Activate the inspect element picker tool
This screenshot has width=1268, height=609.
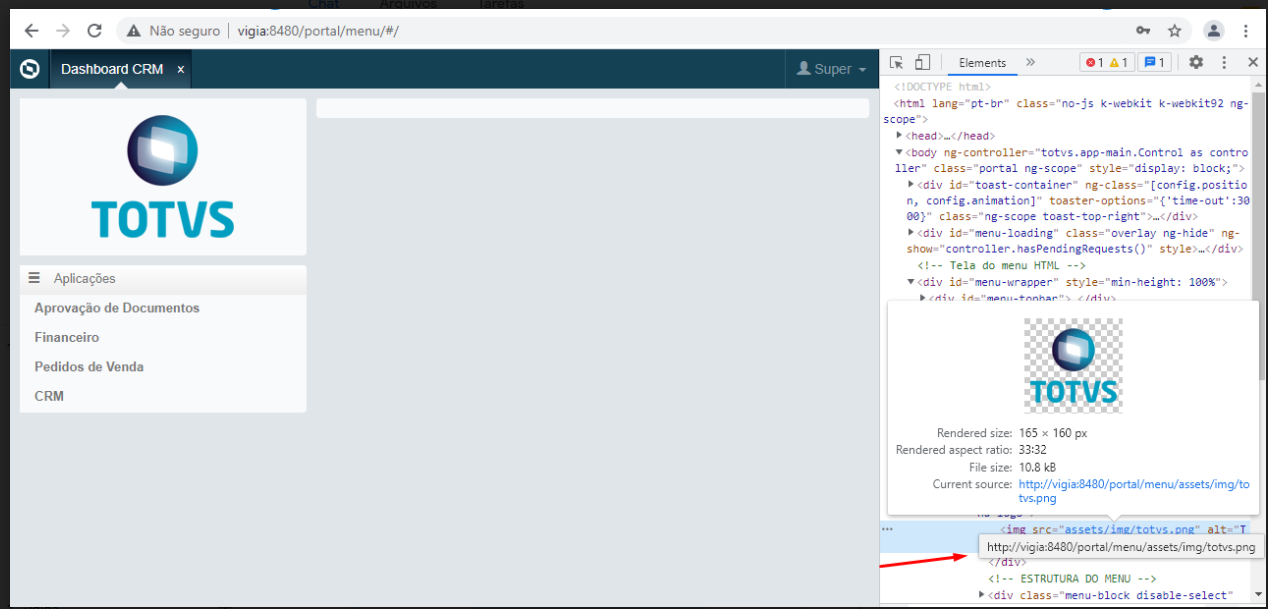pos(897,63)
